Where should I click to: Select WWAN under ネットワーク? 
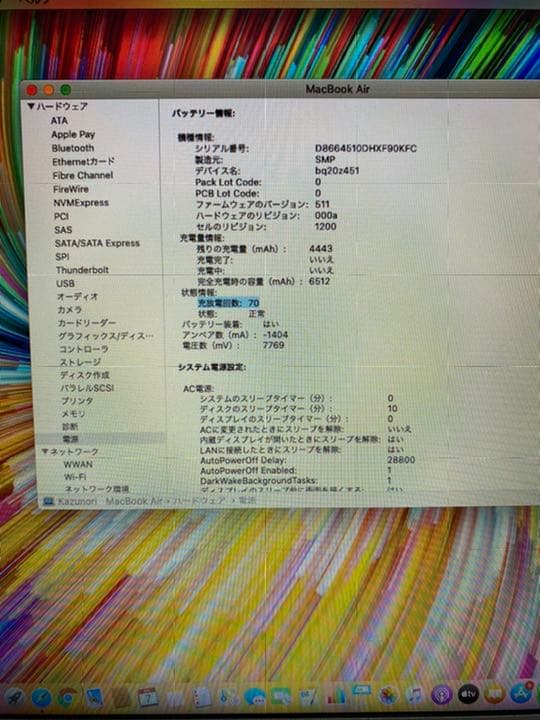click(x=78, y=464)
